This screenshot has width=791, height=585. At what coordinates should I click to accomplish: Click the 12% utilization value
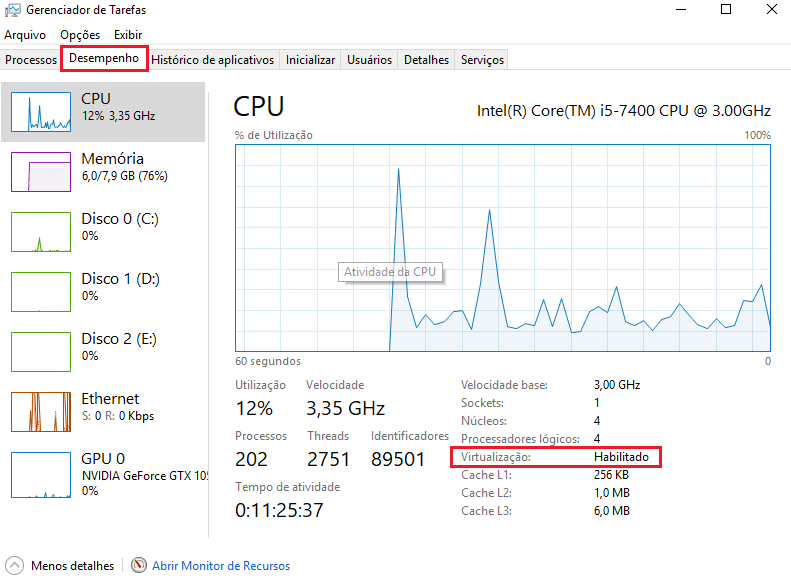click(254, 408)
